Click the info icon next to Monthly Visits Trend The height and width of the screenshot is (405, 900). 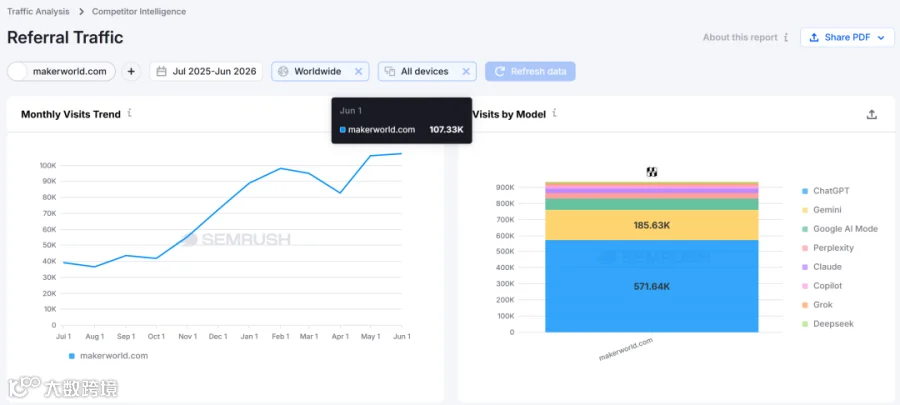pos(130,113)
